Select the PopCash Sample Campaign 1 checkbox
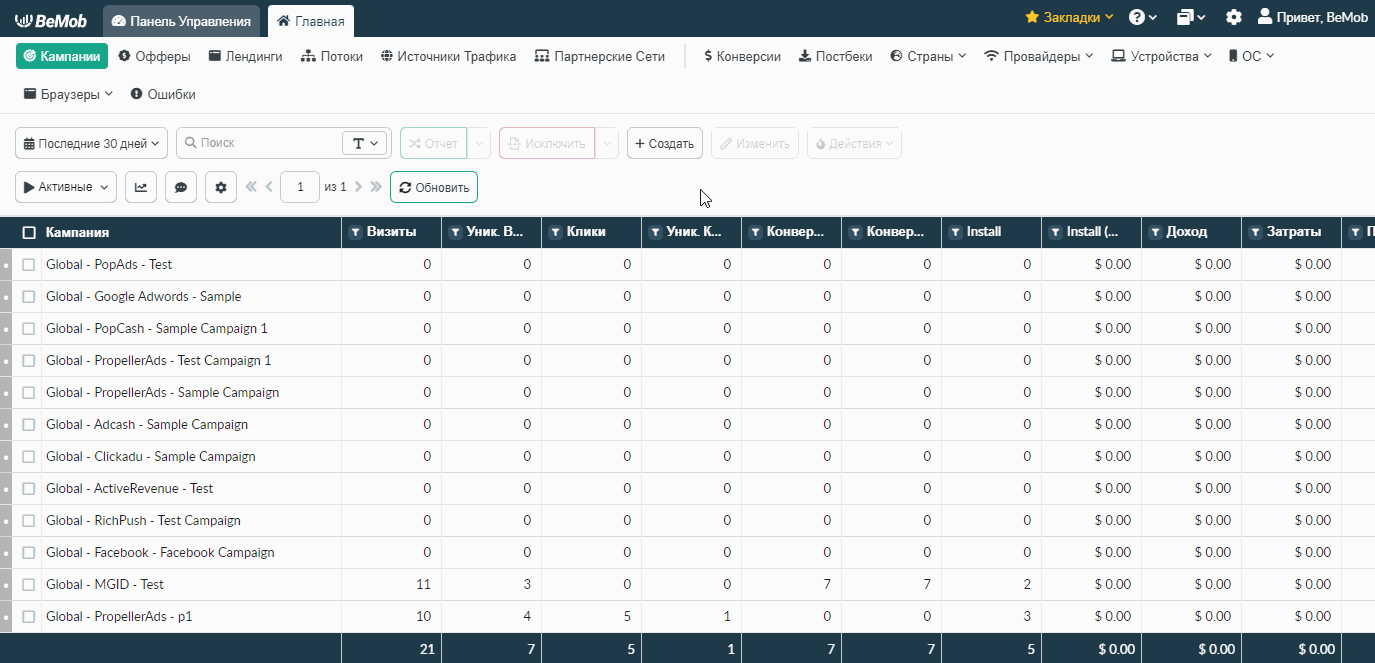 (29, 328)
